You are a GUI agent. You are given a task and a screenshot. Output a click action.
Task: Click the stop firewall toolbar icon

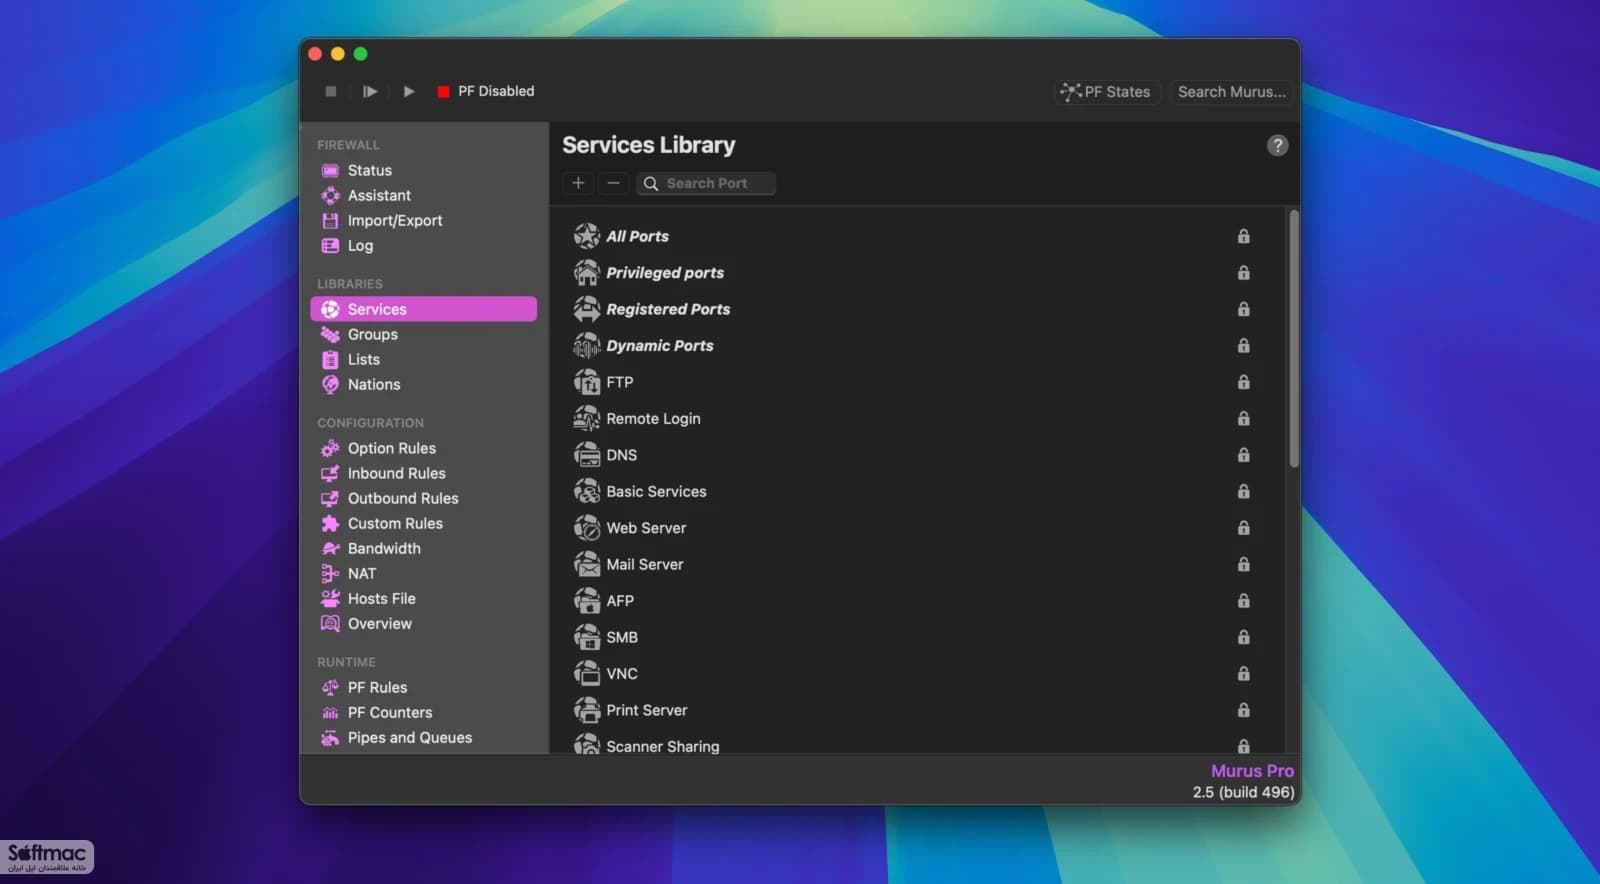(331, 91)
